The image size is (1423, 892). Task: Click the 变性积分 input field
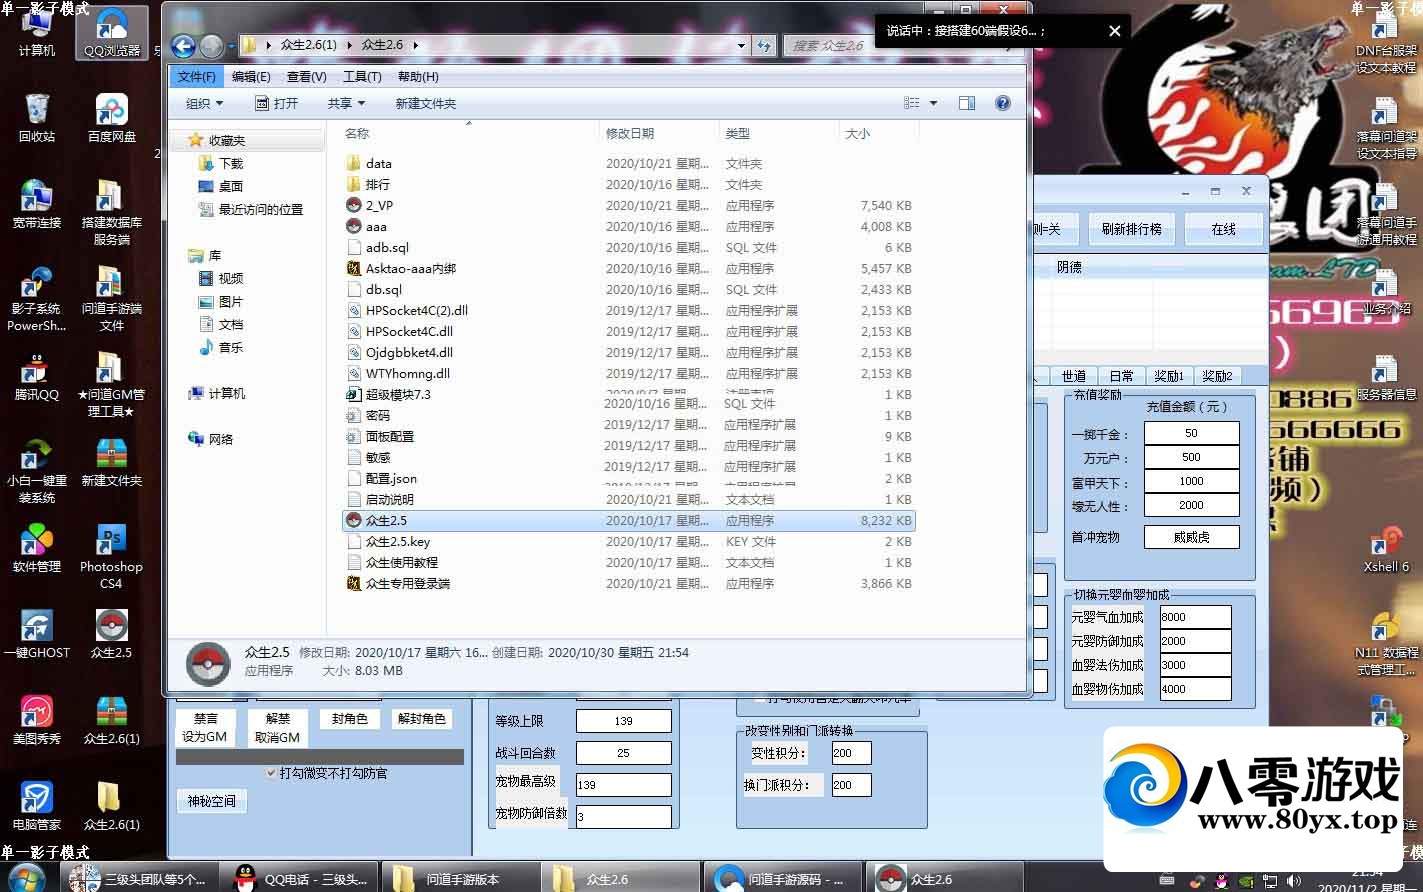point(851,753)
